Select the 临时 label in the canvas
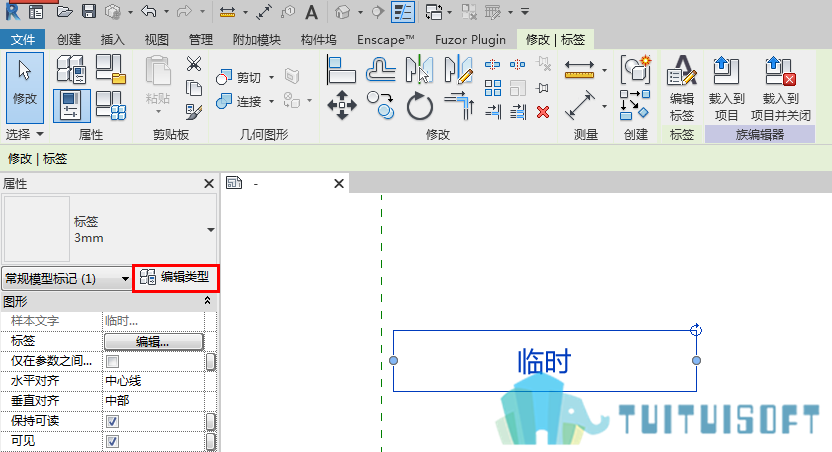This screenshot has width=832, height=452. [x=544, y=362]
